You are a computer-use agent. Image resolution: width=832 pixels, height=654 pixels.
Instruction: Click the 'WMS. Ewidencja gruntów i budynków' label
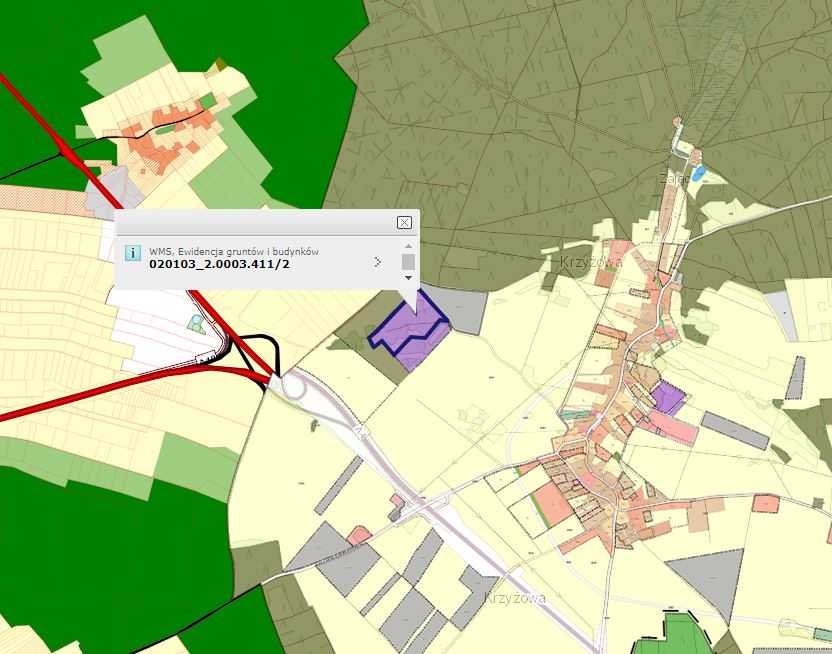point(233,251)
